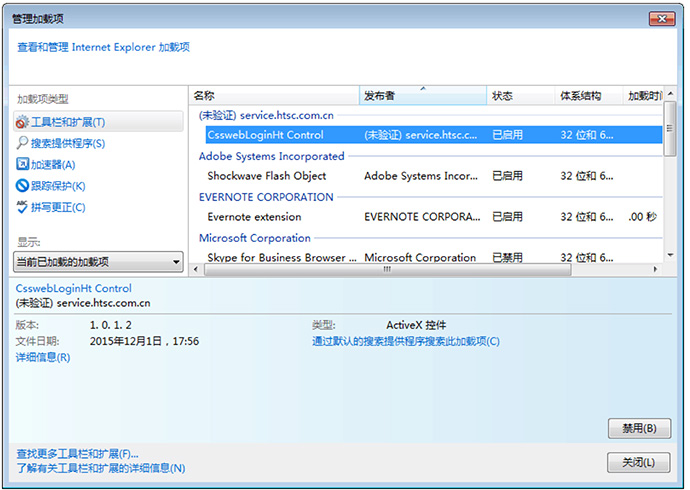Open the 详细信息(R) link
This screenshot has height=490, width=690.
click(43, 357)
